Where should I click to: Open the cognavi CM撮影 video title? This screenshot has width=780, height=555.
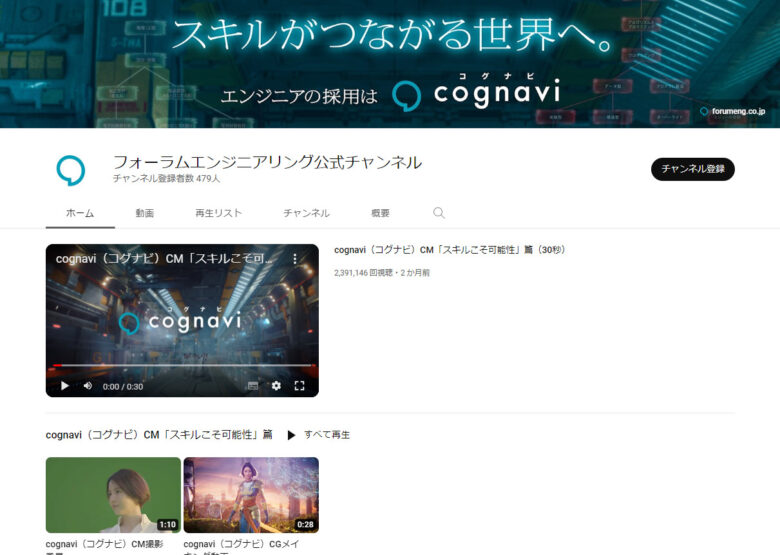104,546
